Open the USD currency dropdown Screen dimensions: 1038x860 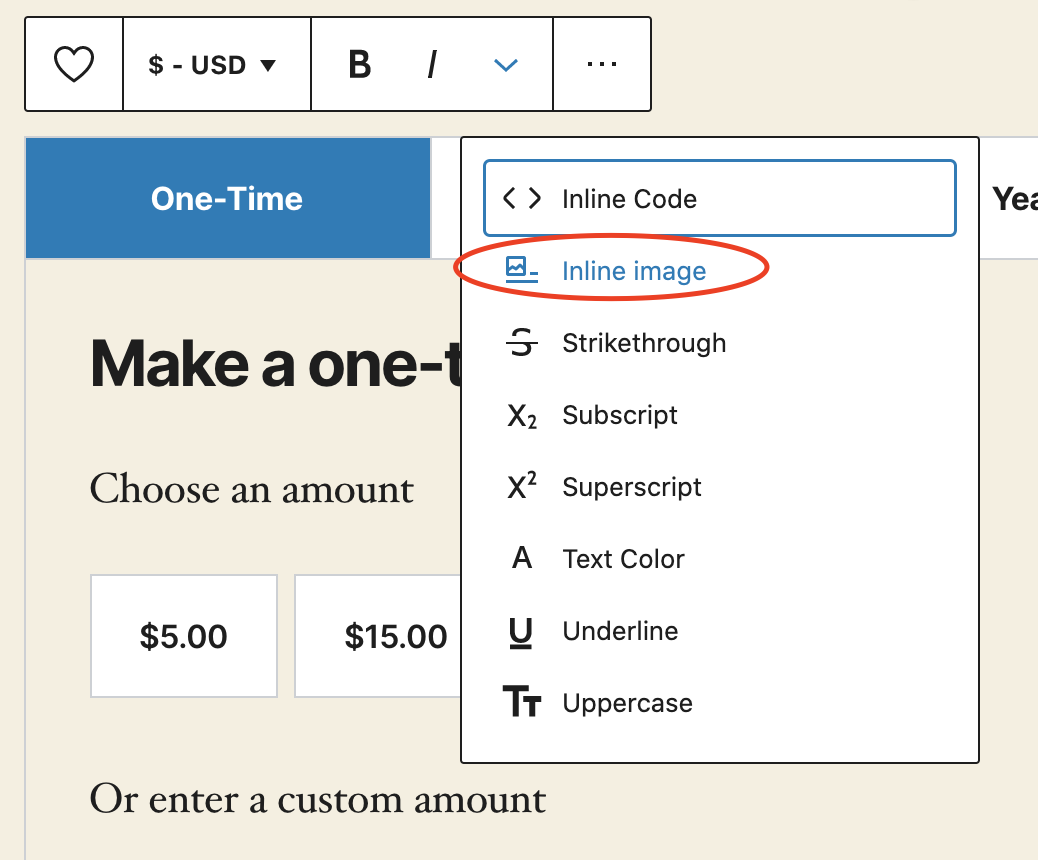point(212,64)
